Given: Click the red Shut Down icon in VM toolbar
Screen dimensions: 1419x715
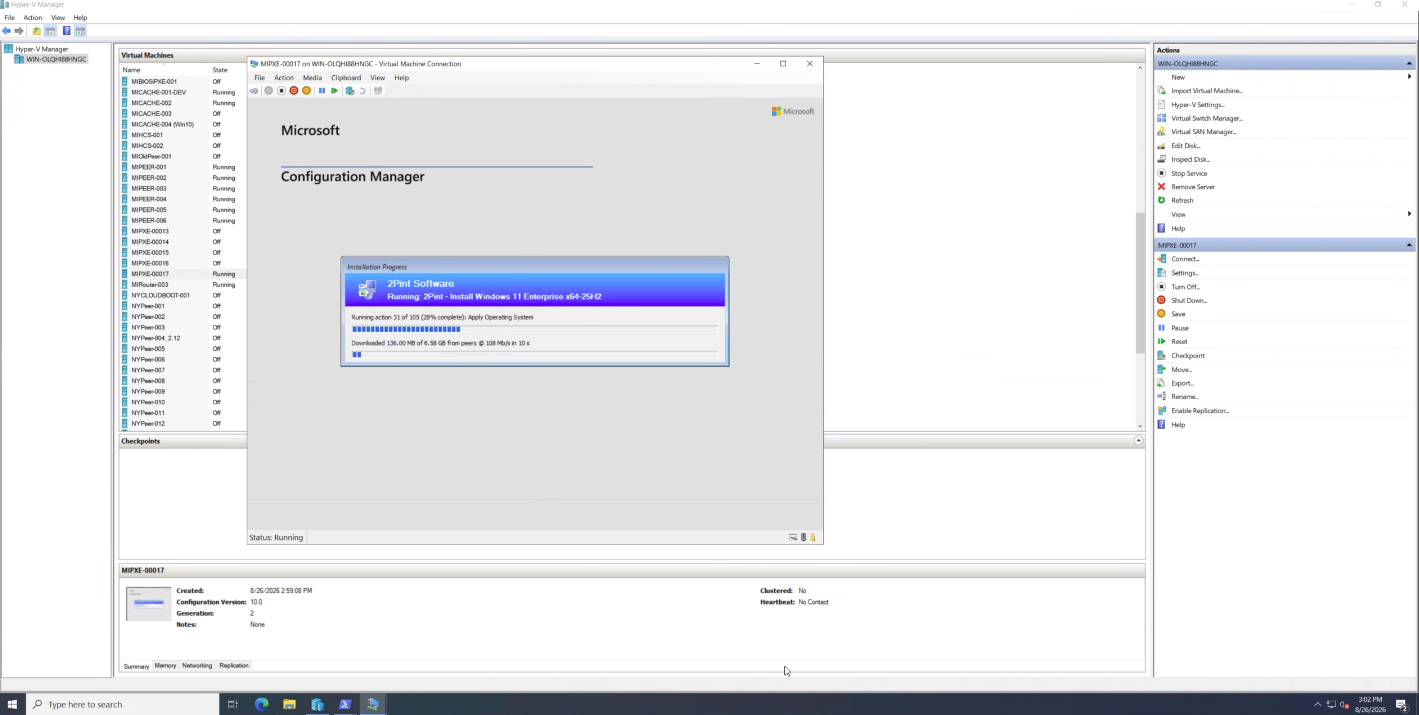Looking at the screenshot, I should click(x=294, y=91).
